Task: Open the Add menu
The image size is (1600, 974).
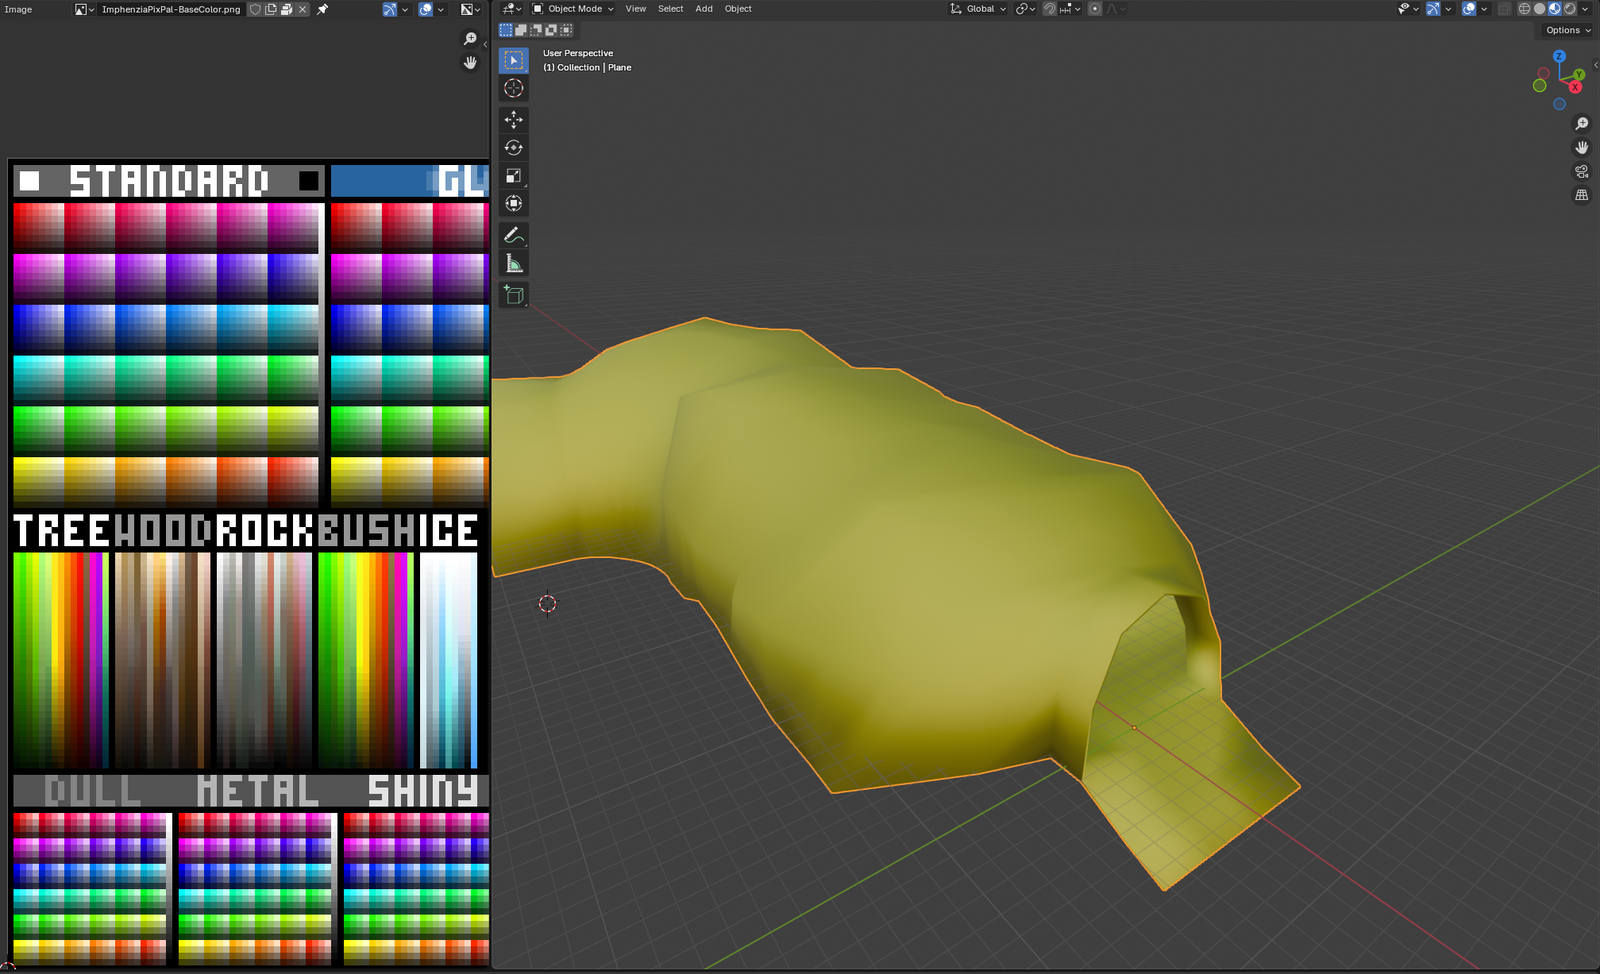Action: click(x=704, y=9)
